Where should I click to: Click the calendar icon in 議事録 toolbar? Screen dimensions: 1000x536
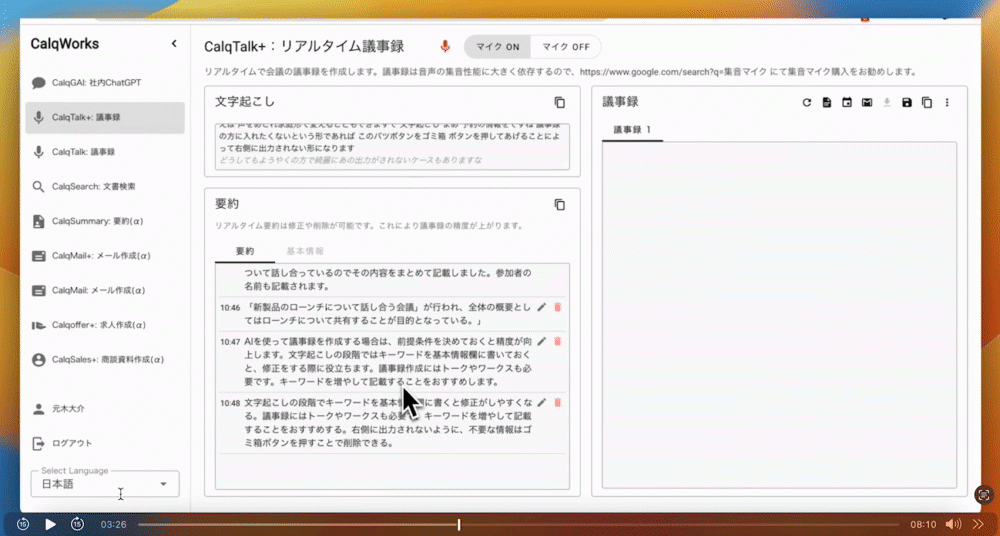(x=847, y=102)
